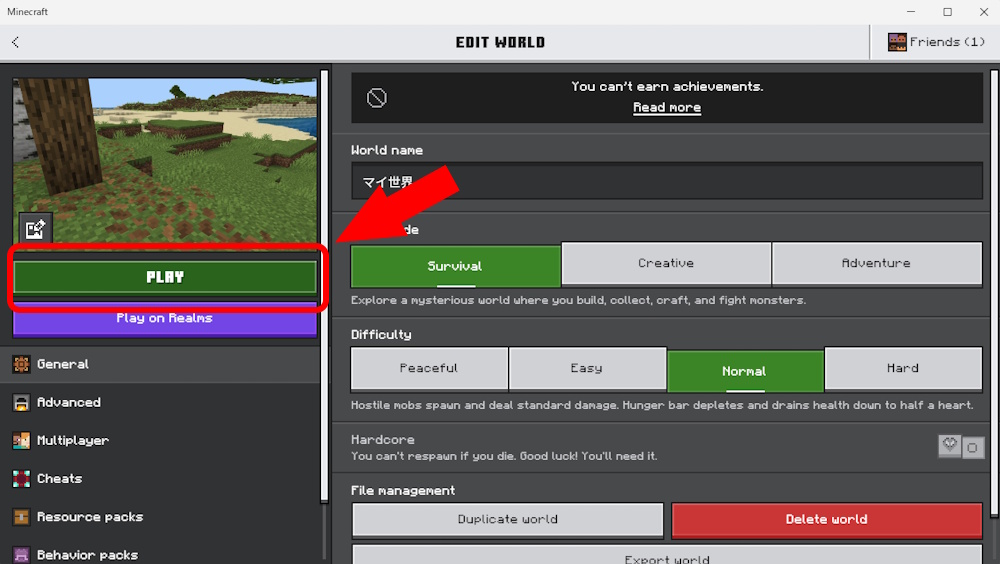Select Survival game mode
Image resolution: width=1000 pixels, height=564 pixels.
pyautogui.click(x=455, y=266)
